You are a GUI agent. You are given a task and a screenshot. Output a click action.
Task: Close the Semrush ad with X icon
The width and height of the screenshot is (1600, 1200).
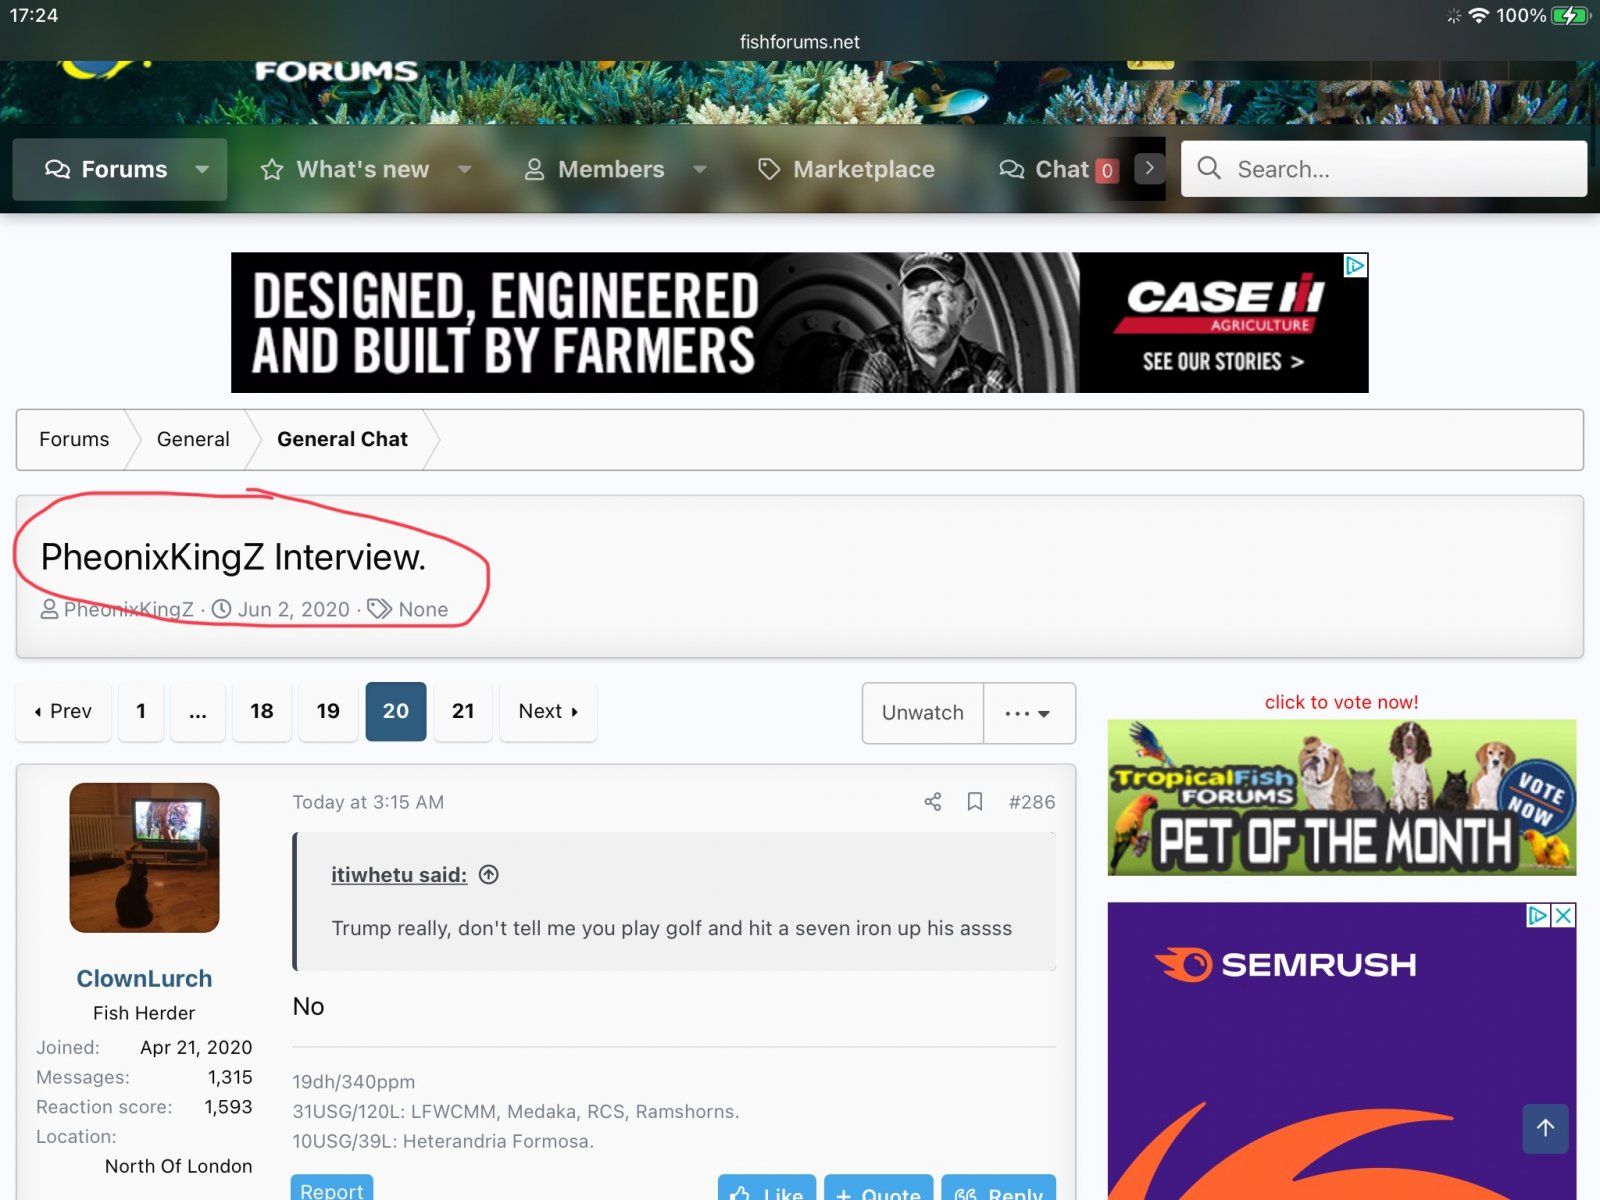pyautogui.click(x=1564, y=915)
